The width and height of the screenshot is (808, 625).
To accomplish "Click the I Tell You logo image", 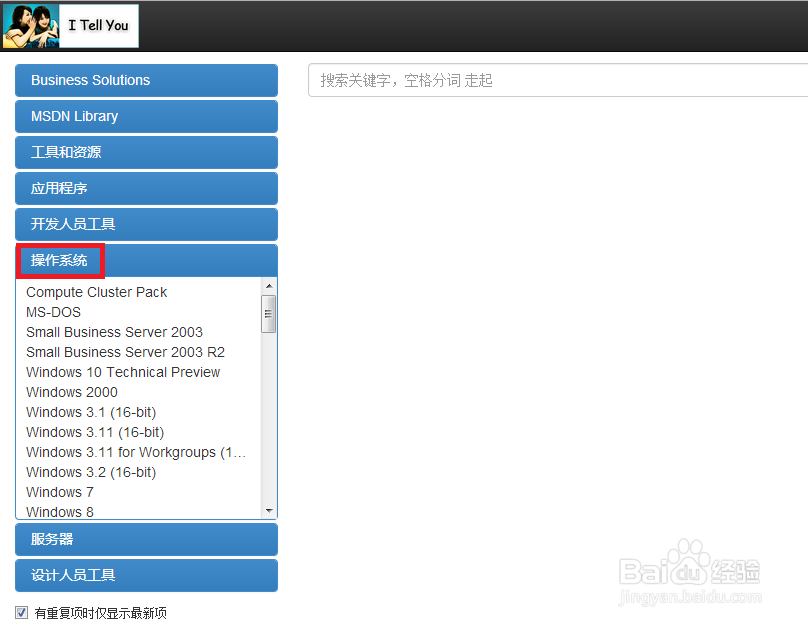I will click(x=71, y=26).
